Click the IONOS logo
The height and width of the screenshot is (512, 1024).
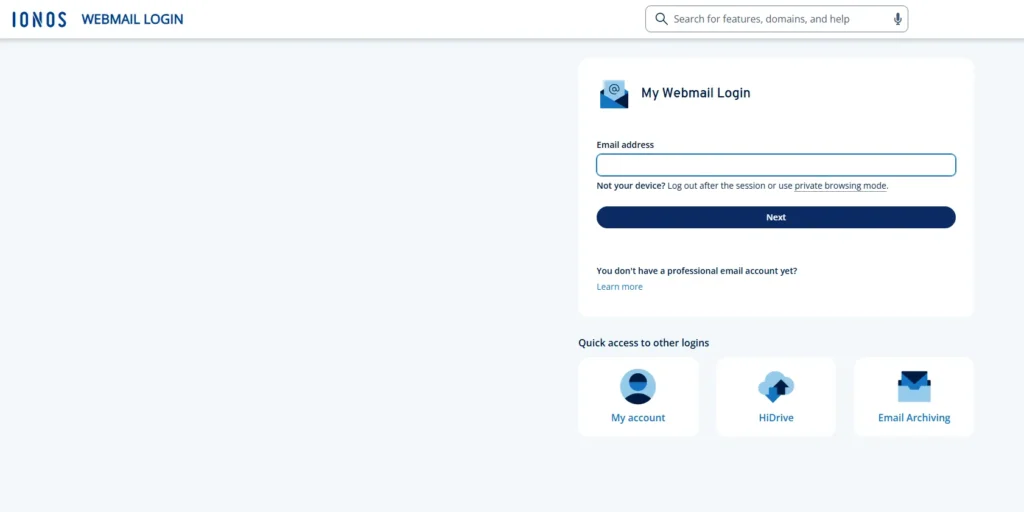(39, 19)
